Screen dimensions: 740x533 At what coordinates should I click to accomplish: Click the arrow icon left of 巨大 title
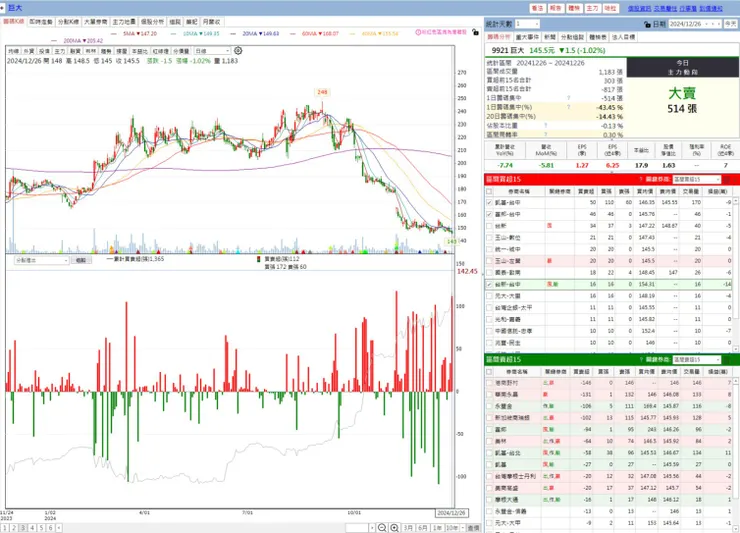[x=3, y=8]
